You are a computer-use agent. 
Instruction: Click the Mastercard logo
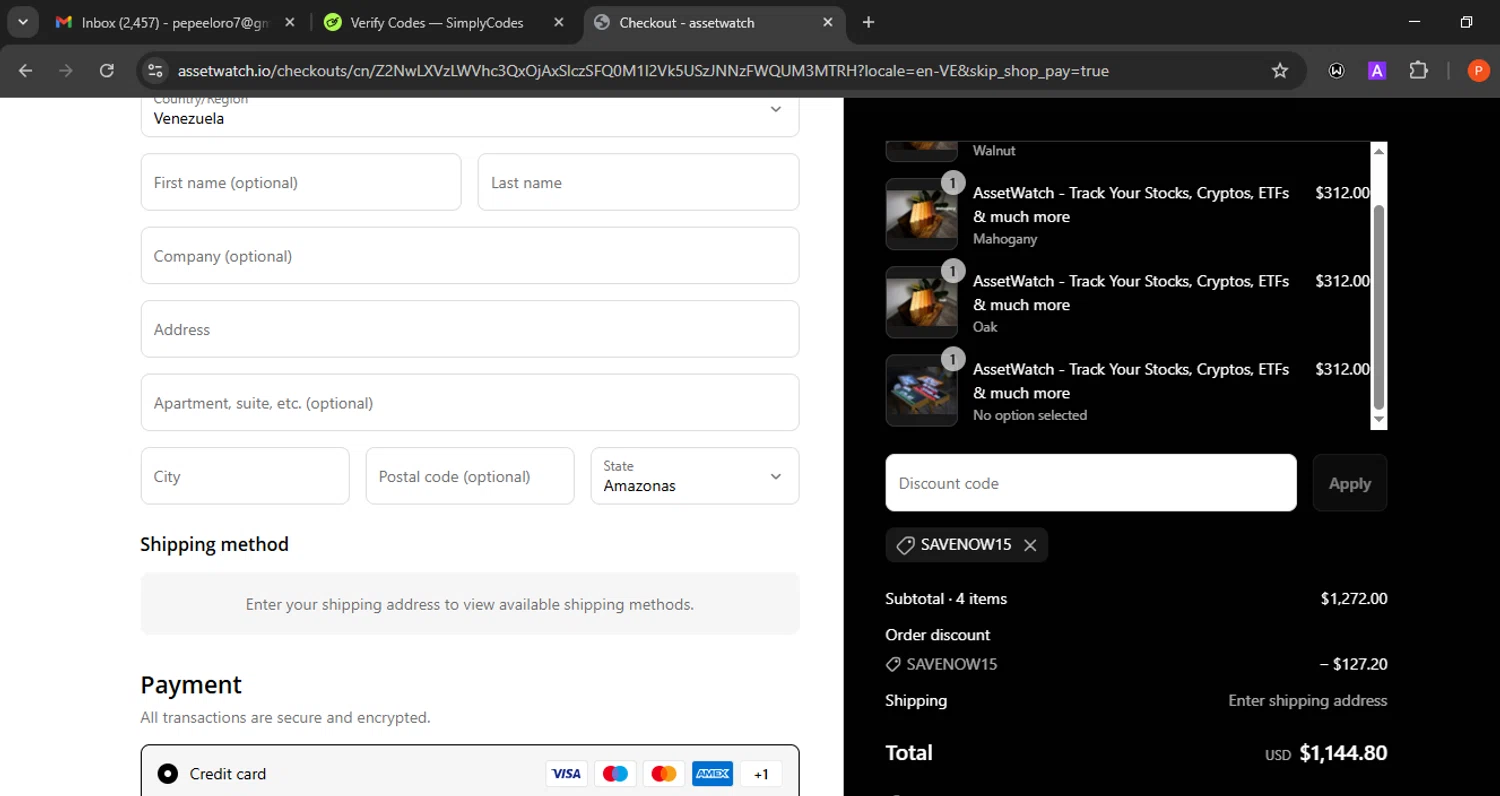(664, 773)
